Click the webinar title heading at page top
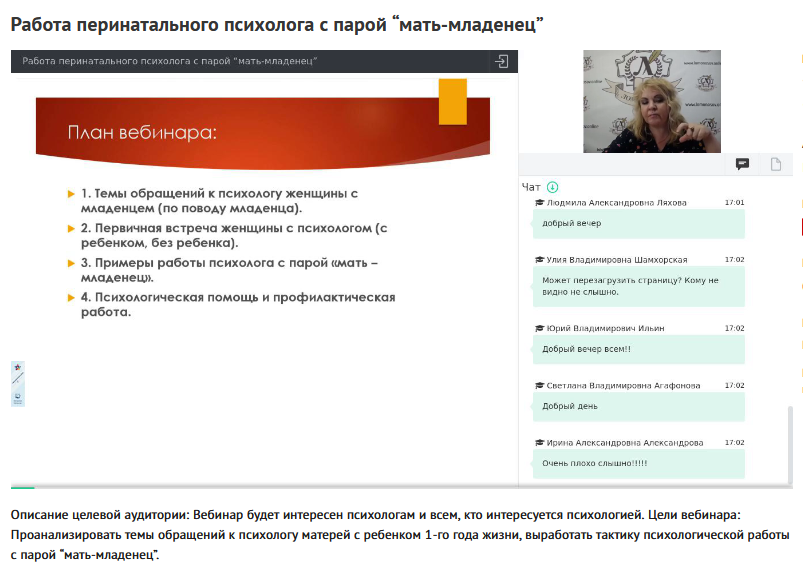Image resolution: width=803 pixels, height=582 pixels. pos(277,23)
